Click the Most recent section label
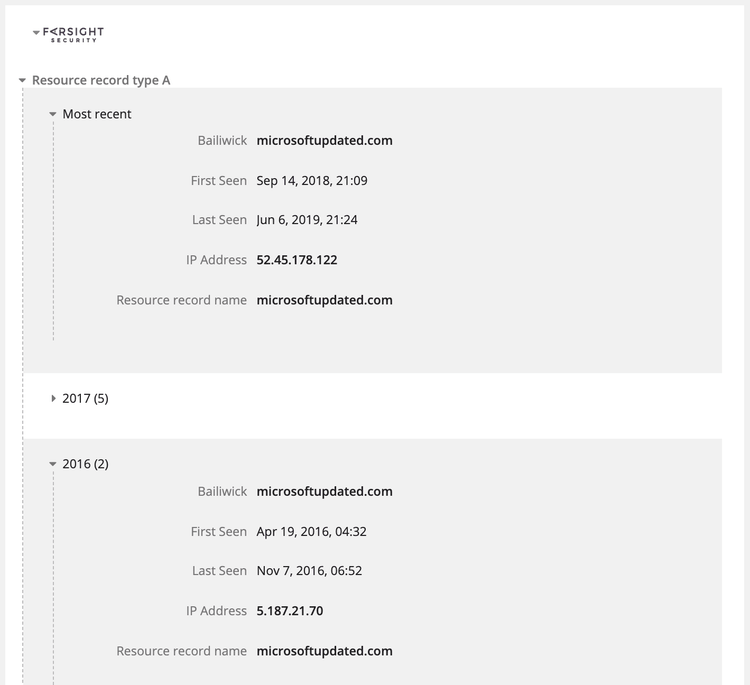Viewport: 750px width, 685px height. tap(97, 114)
